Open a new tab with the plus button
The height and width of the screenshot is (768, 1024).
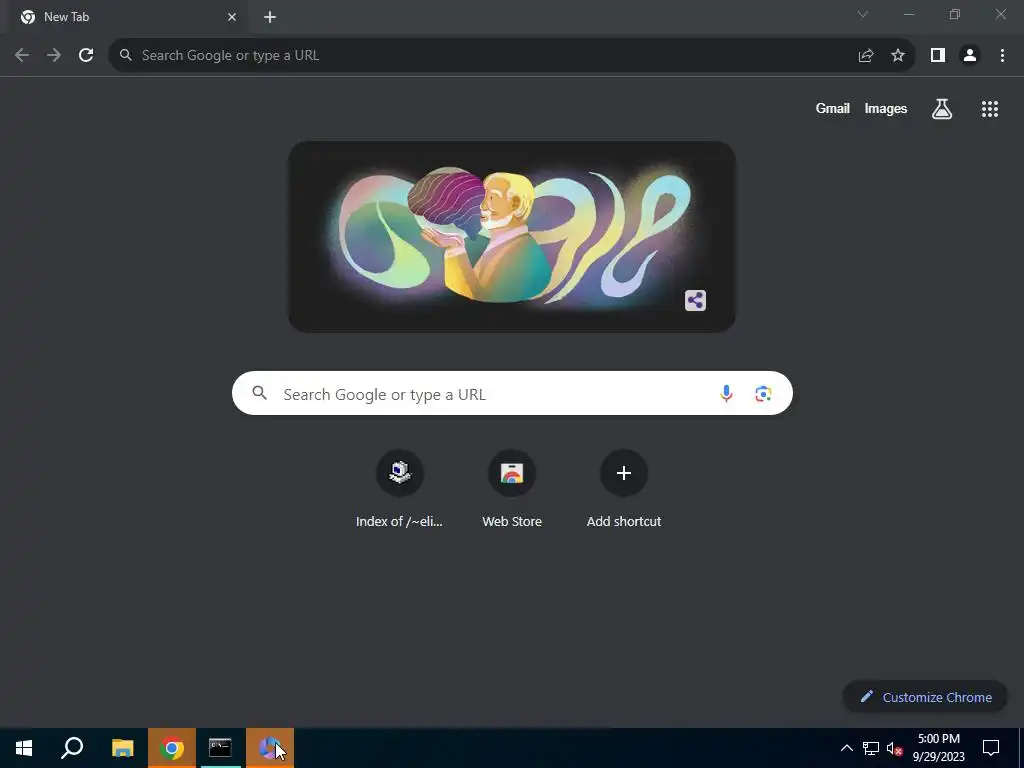270,17
